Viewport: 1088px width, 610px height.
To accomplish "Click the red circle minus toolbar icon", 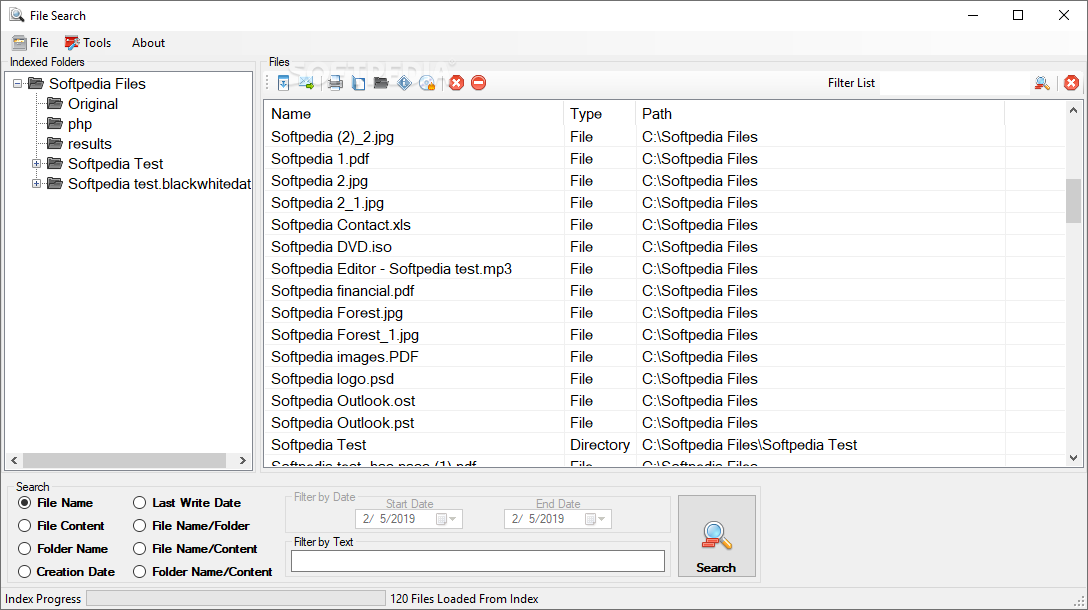I will [x=479, y=83].
